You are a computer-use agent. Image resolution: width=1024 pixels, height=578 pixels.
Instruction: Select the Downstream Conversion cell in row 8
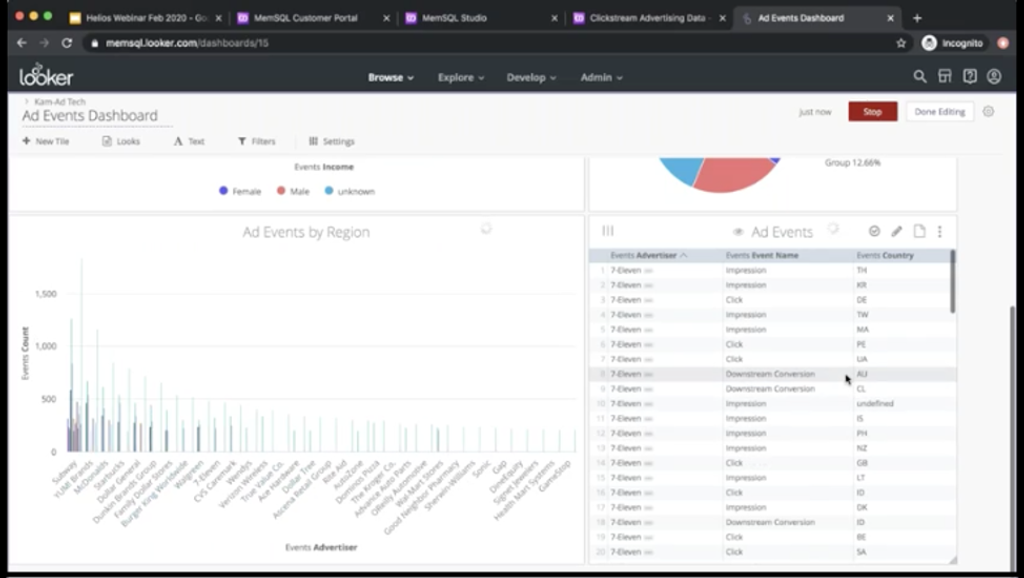(770, 374)
